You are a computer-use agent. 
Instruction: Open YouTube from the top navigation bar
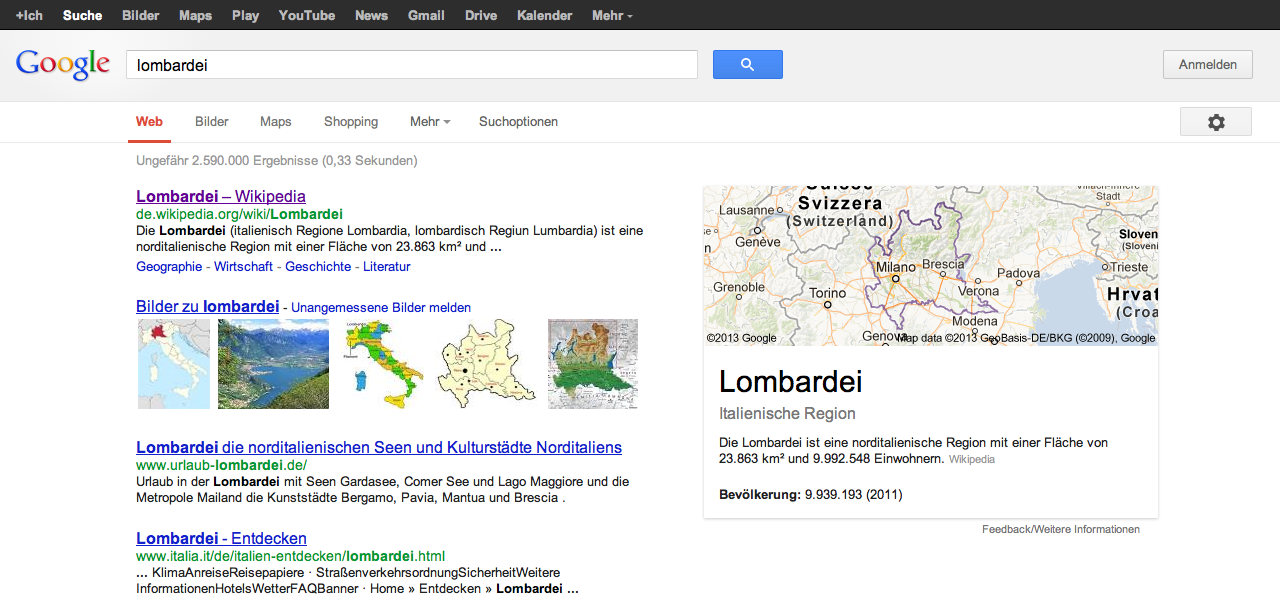click(307, 16)
